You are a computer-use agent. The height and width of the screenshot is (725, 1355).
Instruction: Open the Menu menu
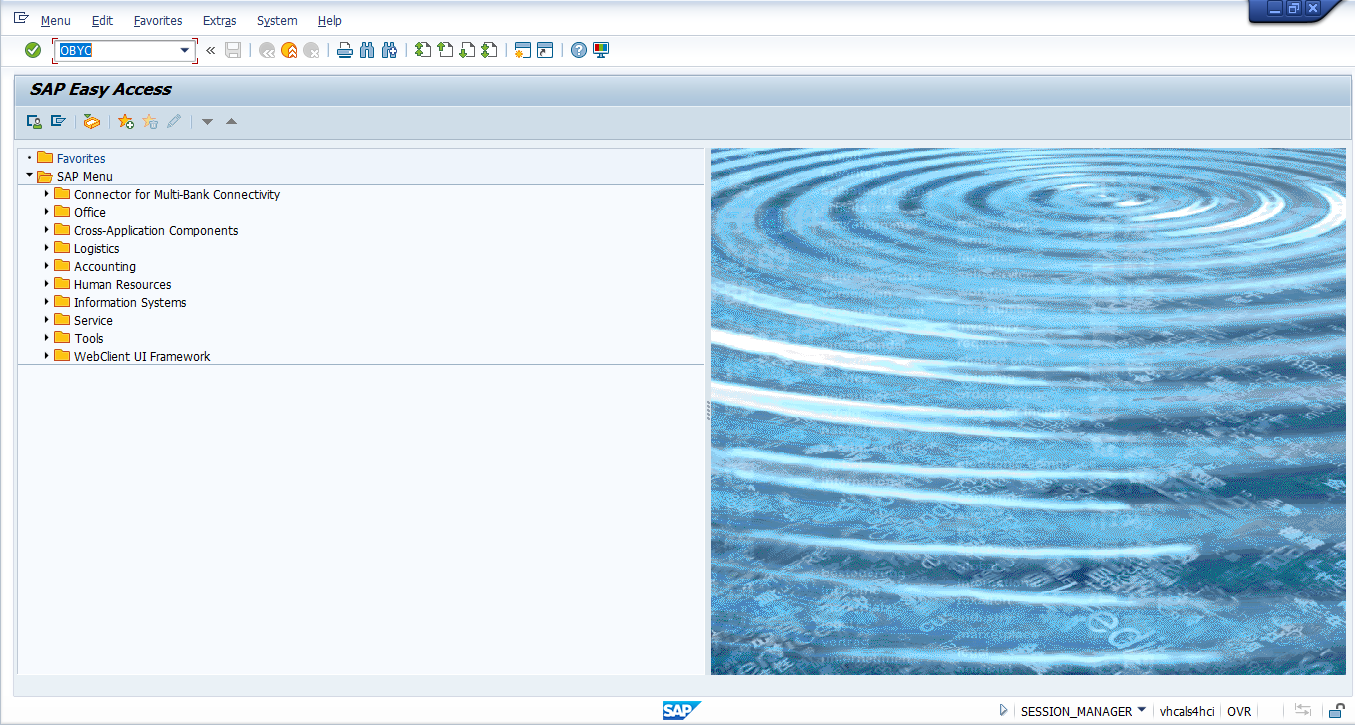click(56, 21)
